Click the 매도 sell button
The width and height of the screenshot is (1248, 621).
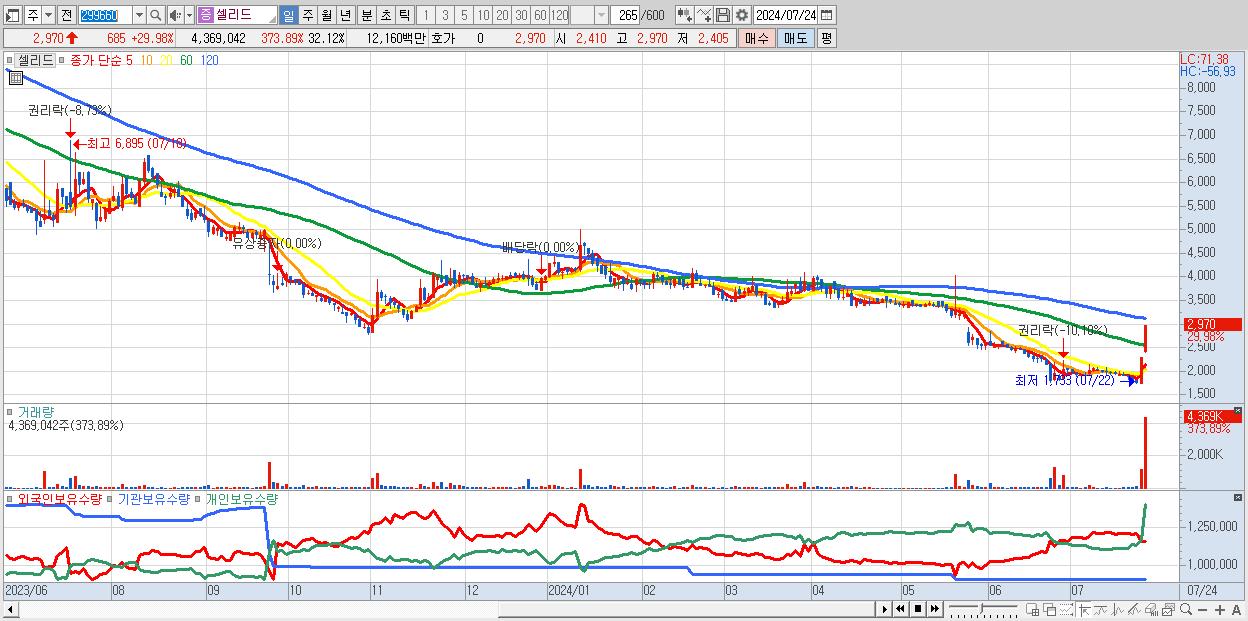coord(795,38)
